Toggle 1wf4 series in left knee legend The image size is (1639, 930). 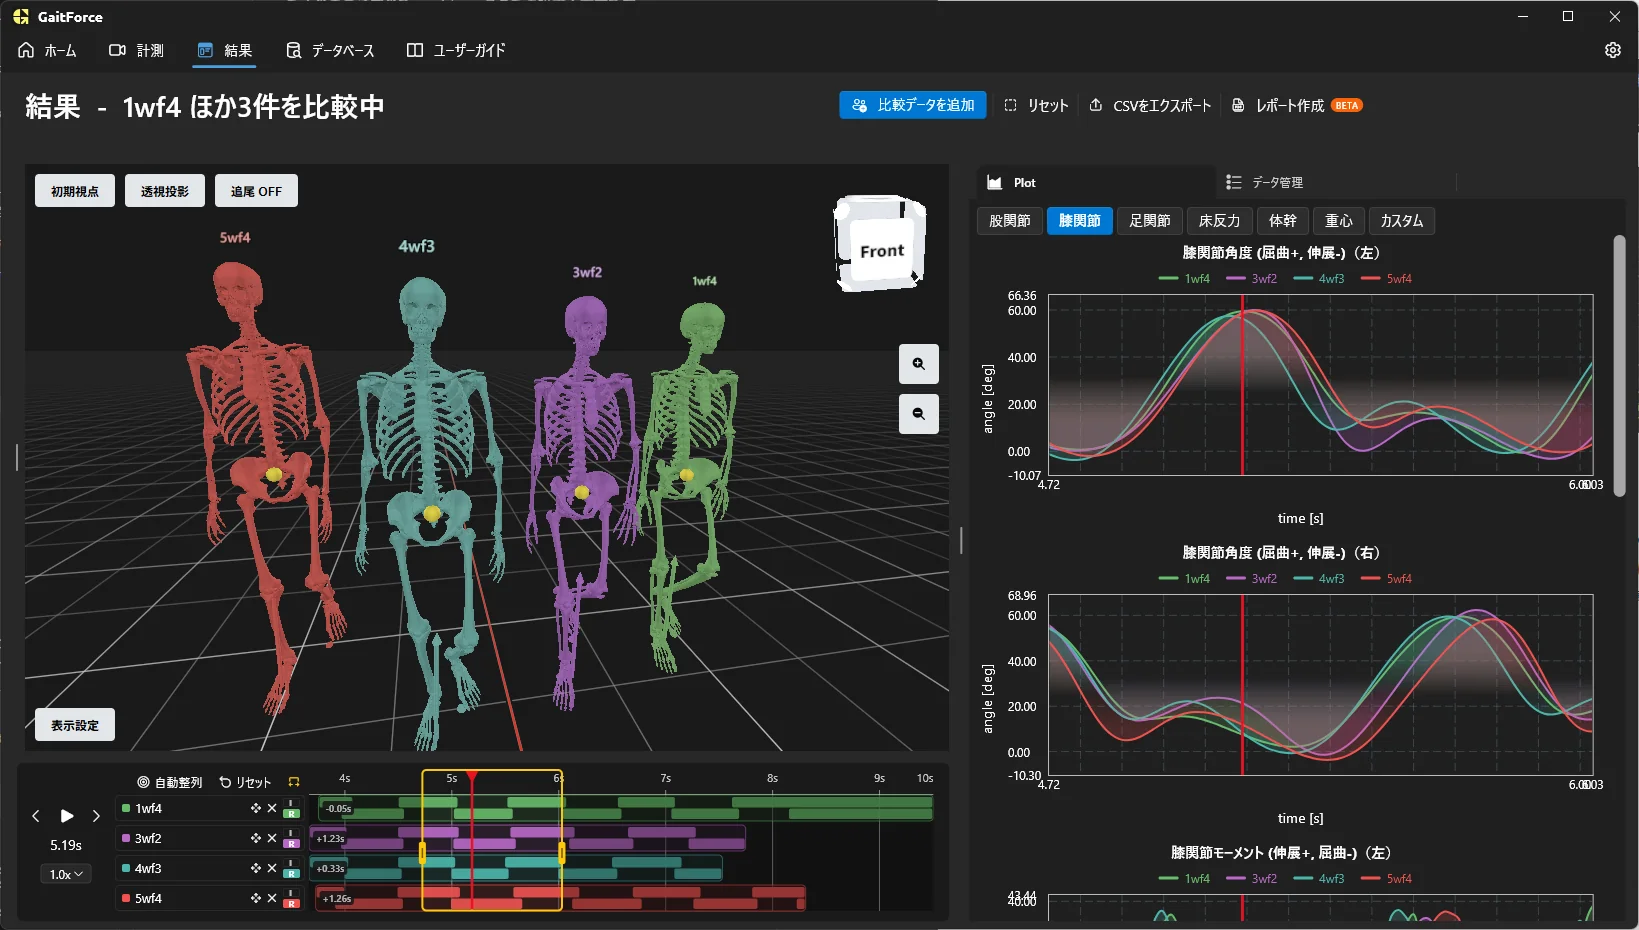1184,279
